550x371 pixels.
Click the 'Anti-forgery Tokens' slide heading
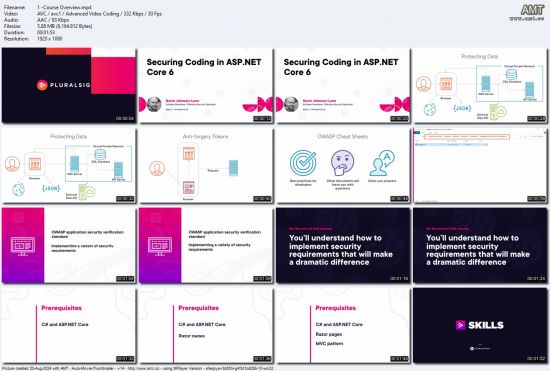pos(206,136)
